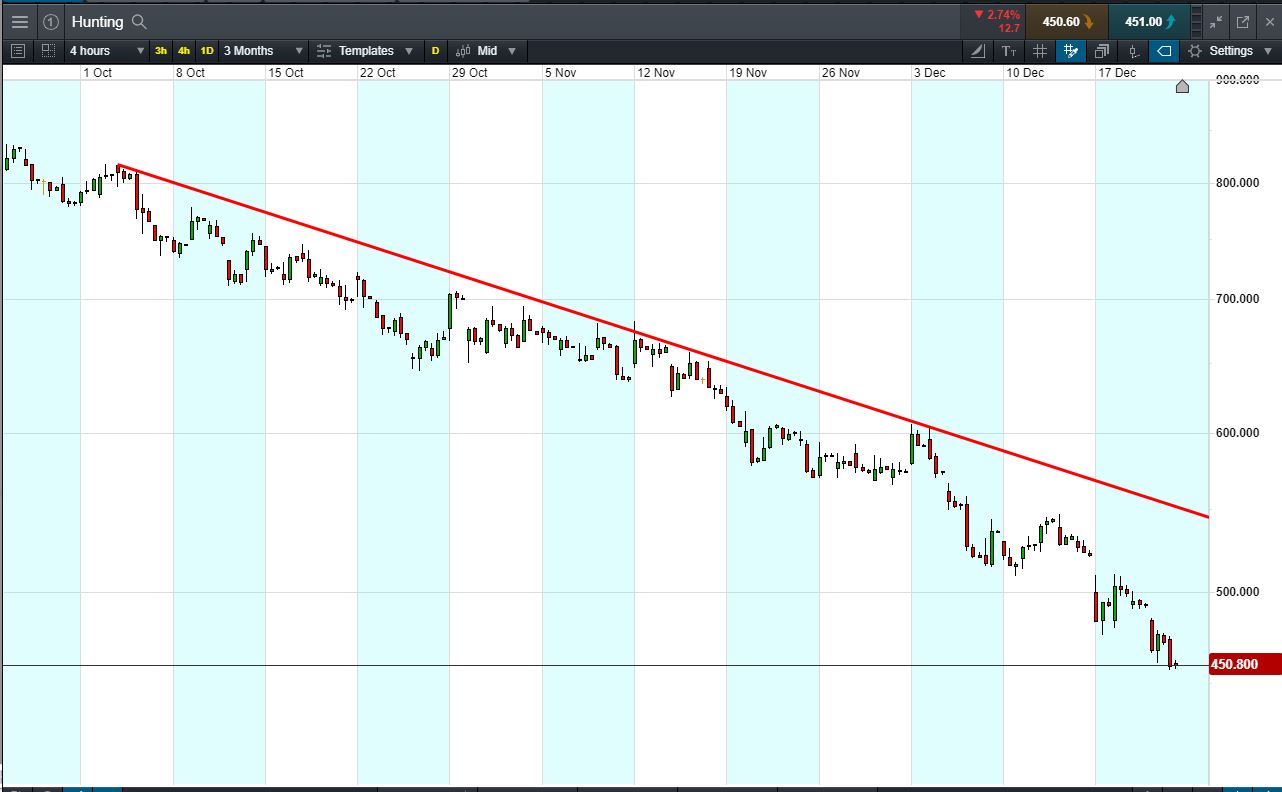Click the 26 Nov date label
The width and height of the screenshot is (1282, 792).
[841, 73]
